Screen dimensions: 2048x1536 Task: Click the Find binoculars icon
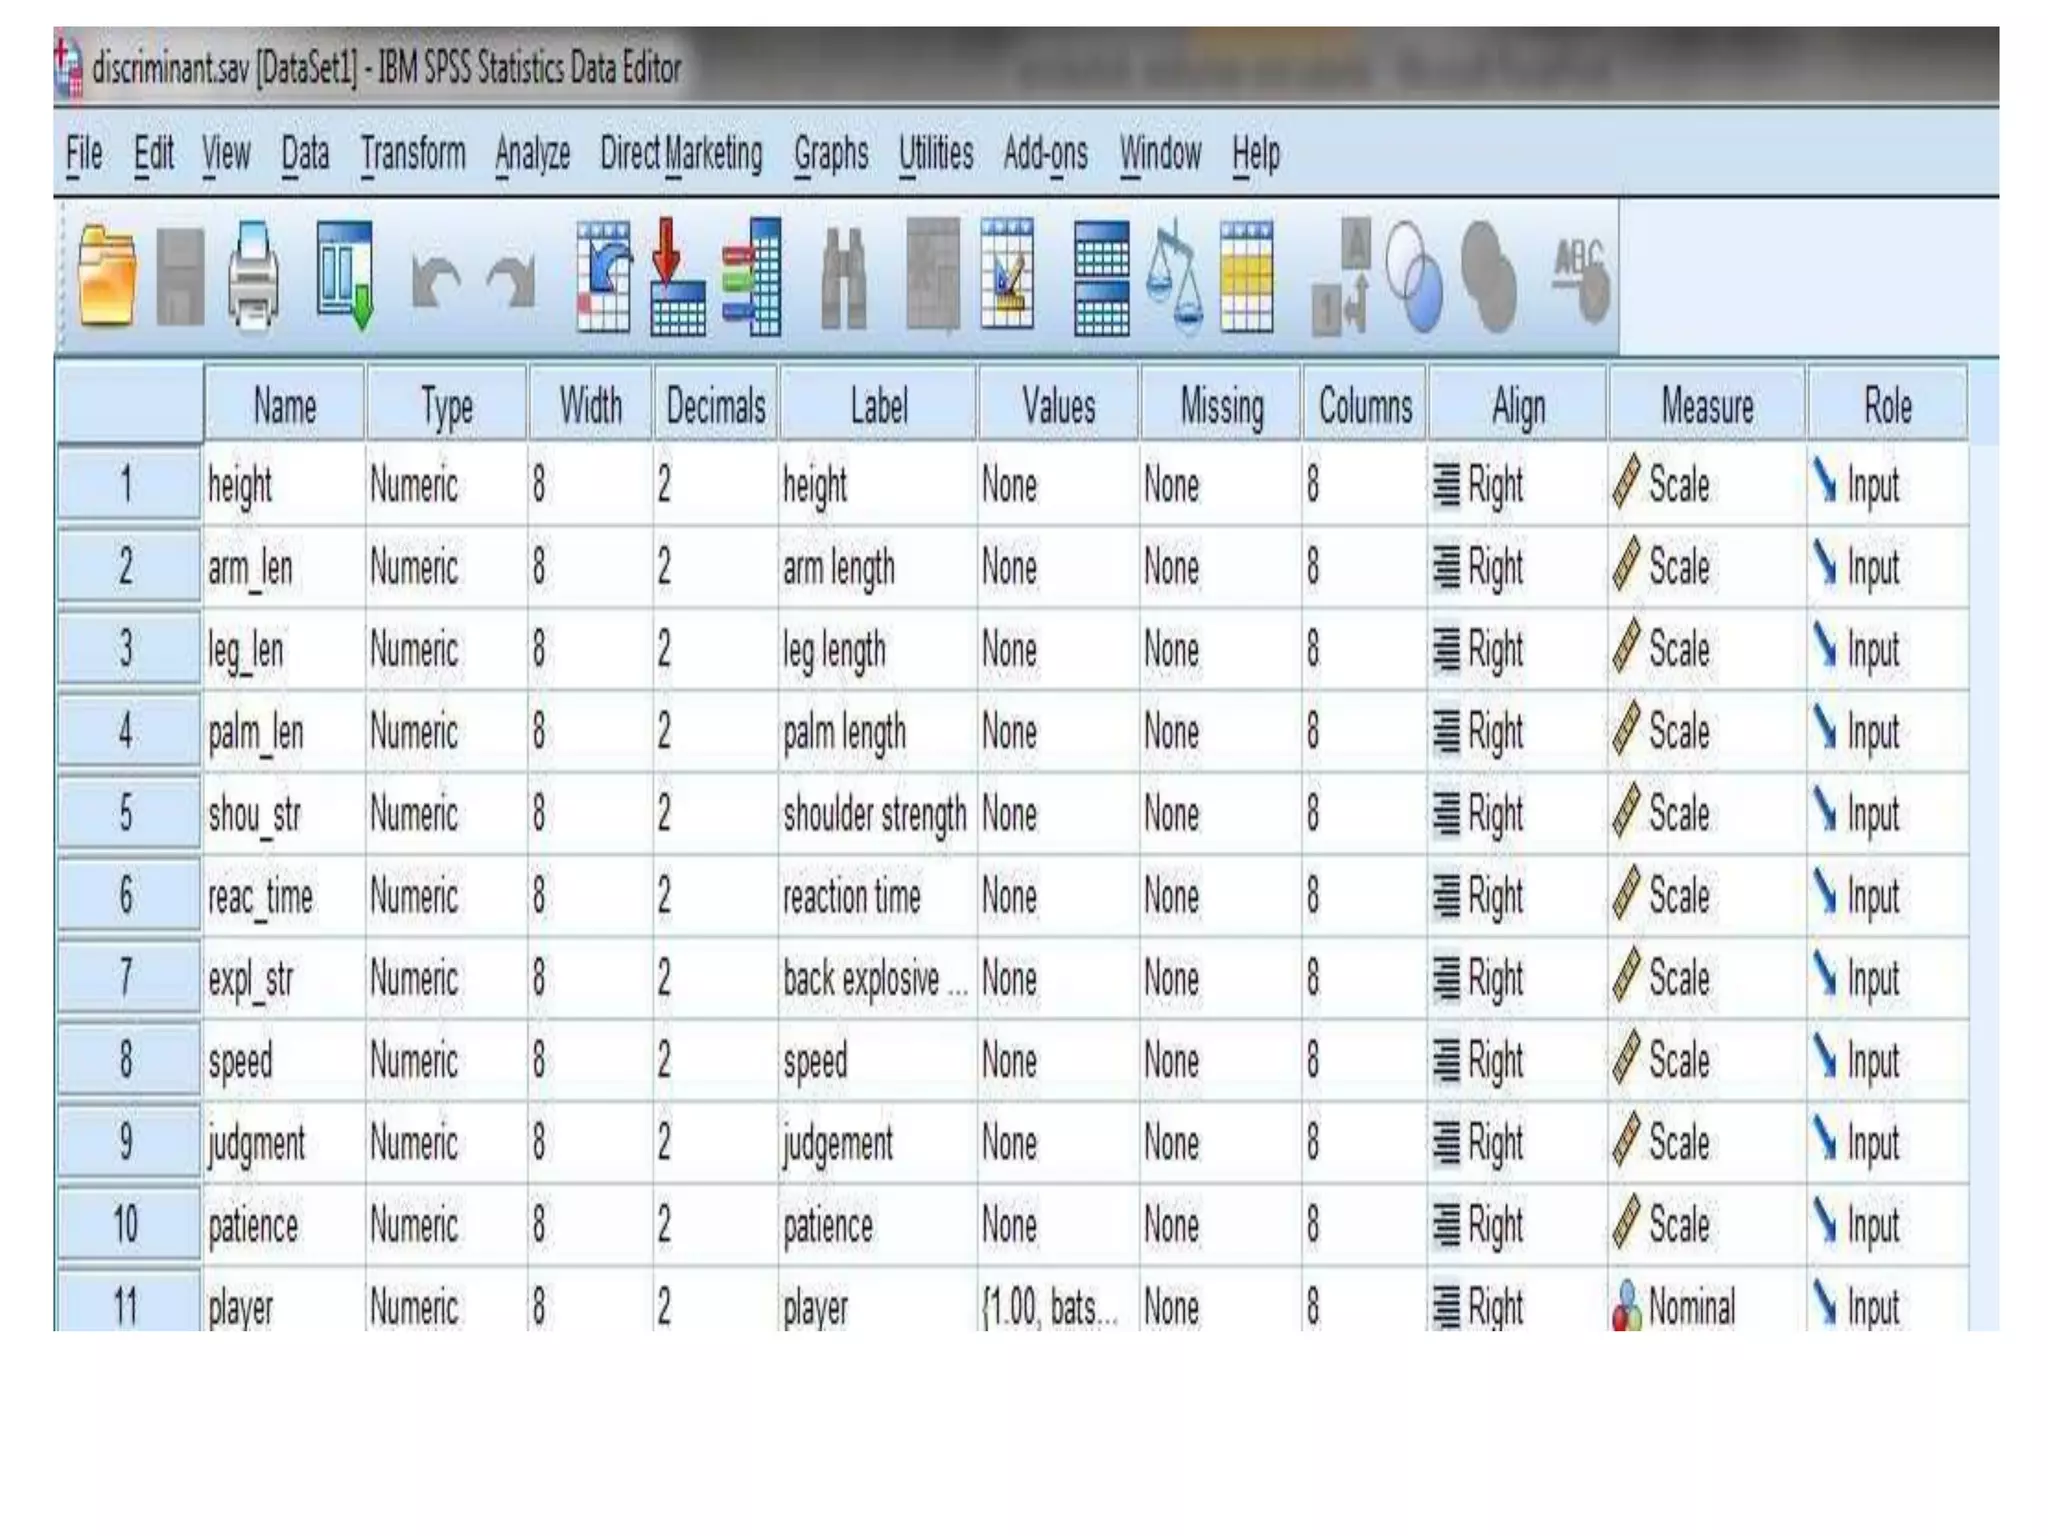[843, 279]
